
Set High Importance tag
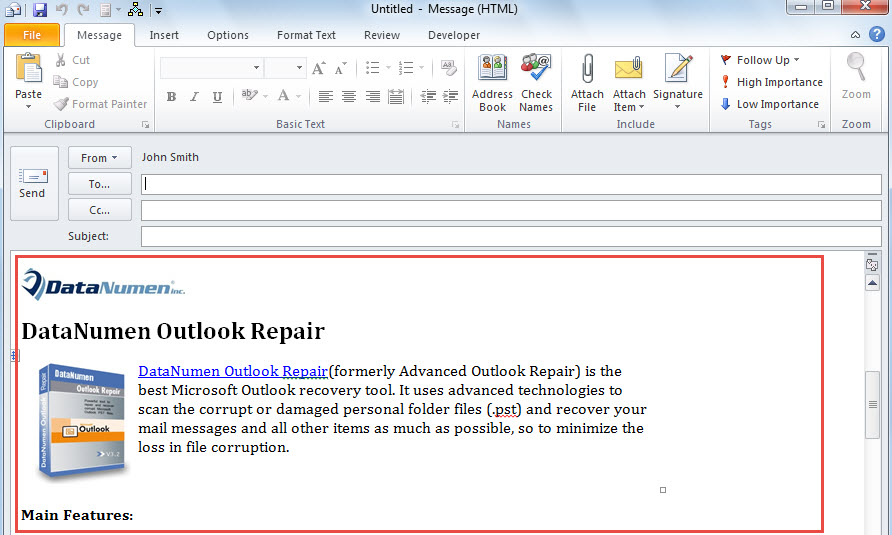coord(772,82)
